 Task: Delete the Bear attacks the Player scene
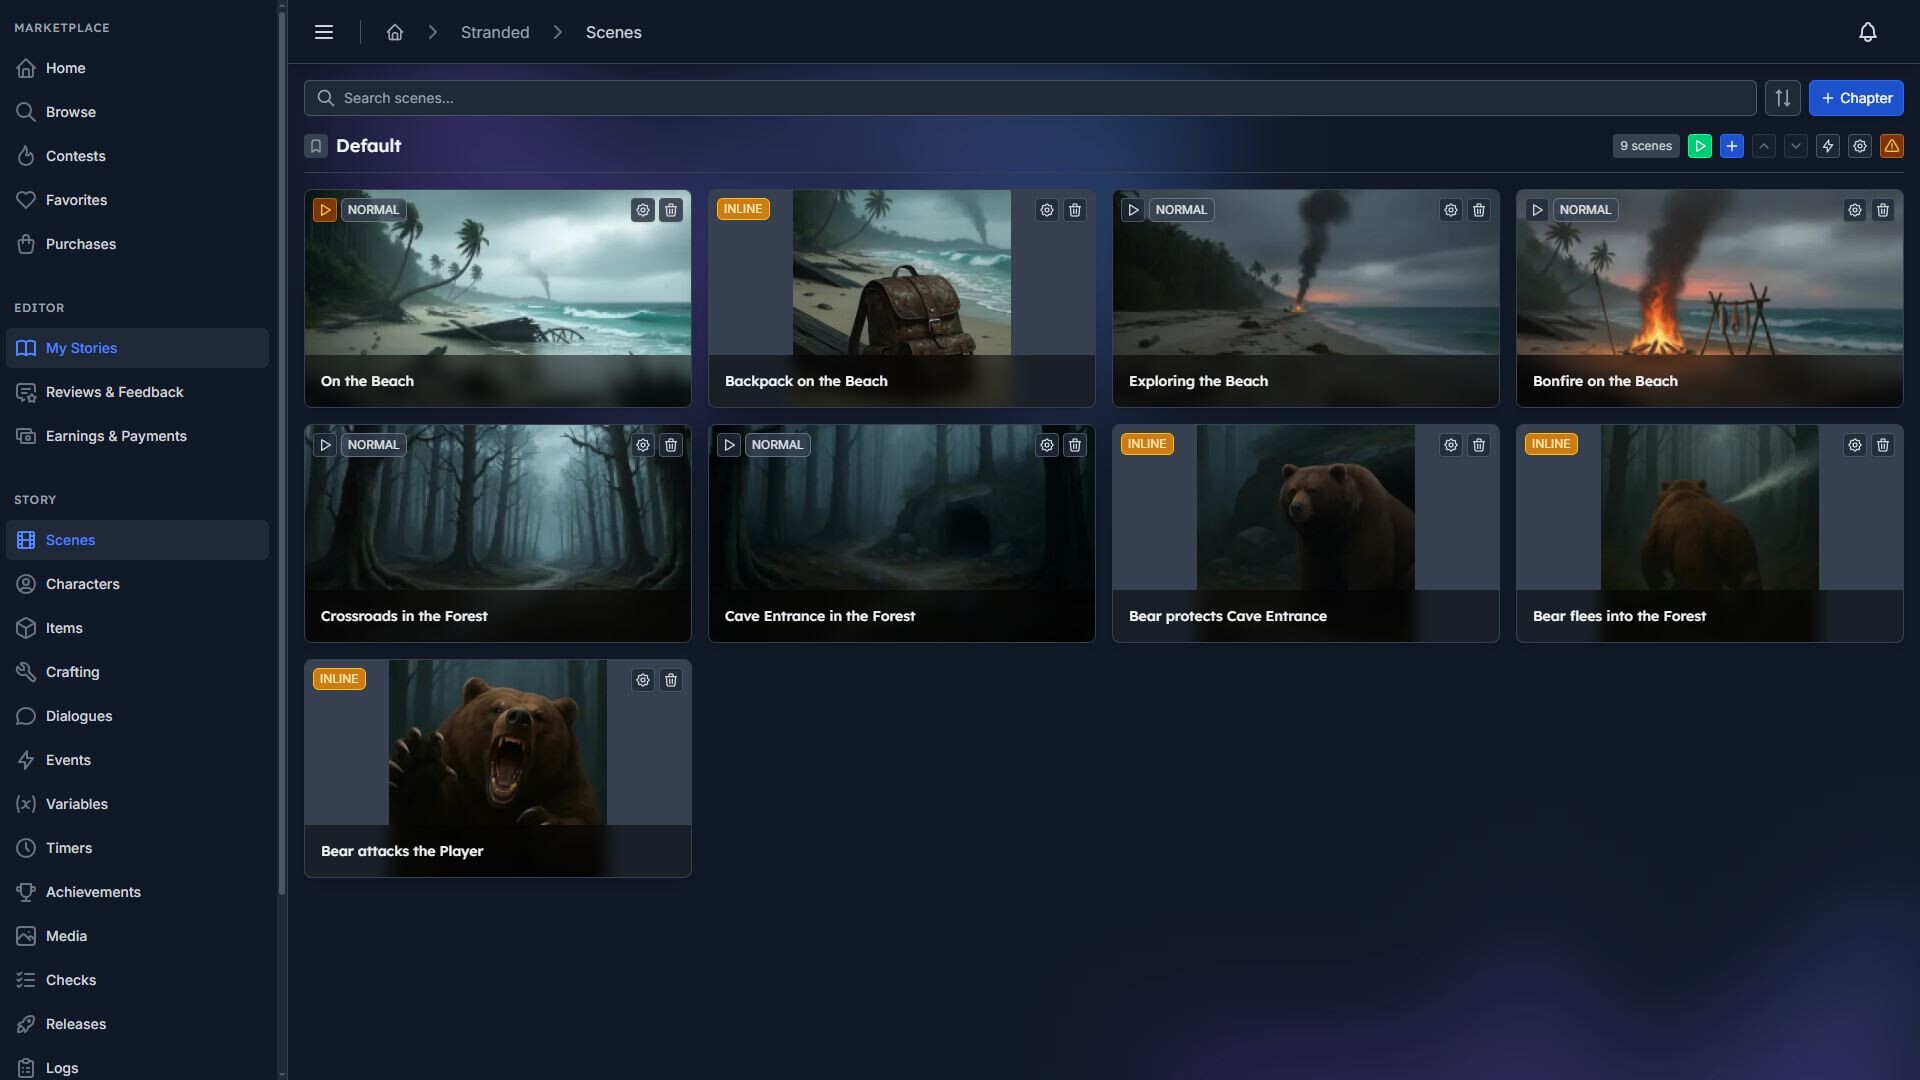pos(670,680)
